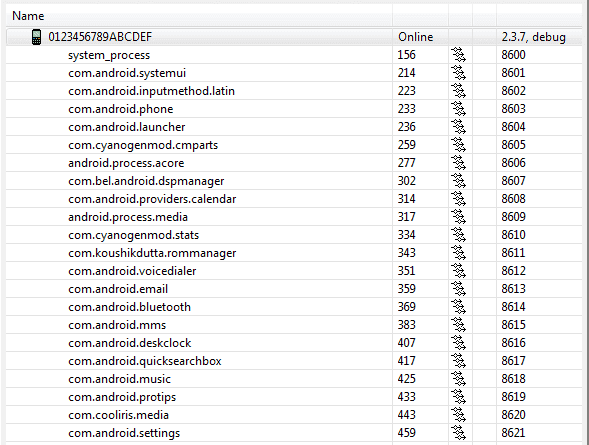Select the com.android.deskclock process
Image resolution: width=589 pixels, height=445 pixels.
[x=130, y=343]
